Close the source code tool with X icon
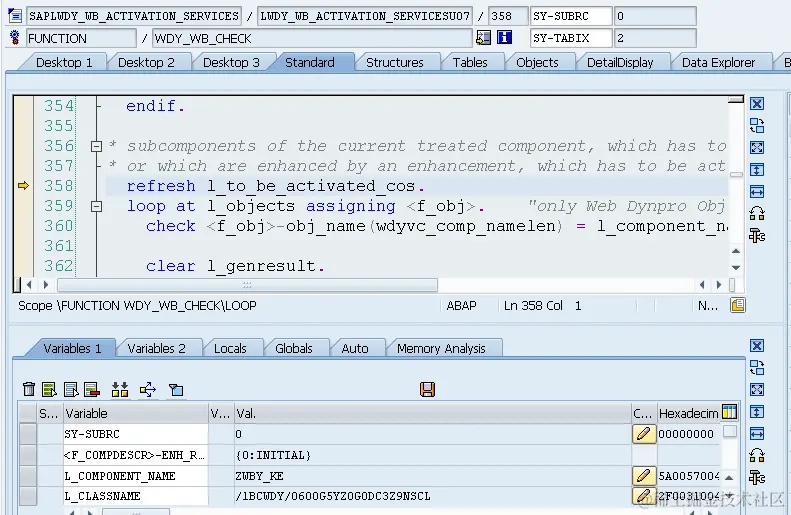The image size is (791, 515). [x=757, y=104]
